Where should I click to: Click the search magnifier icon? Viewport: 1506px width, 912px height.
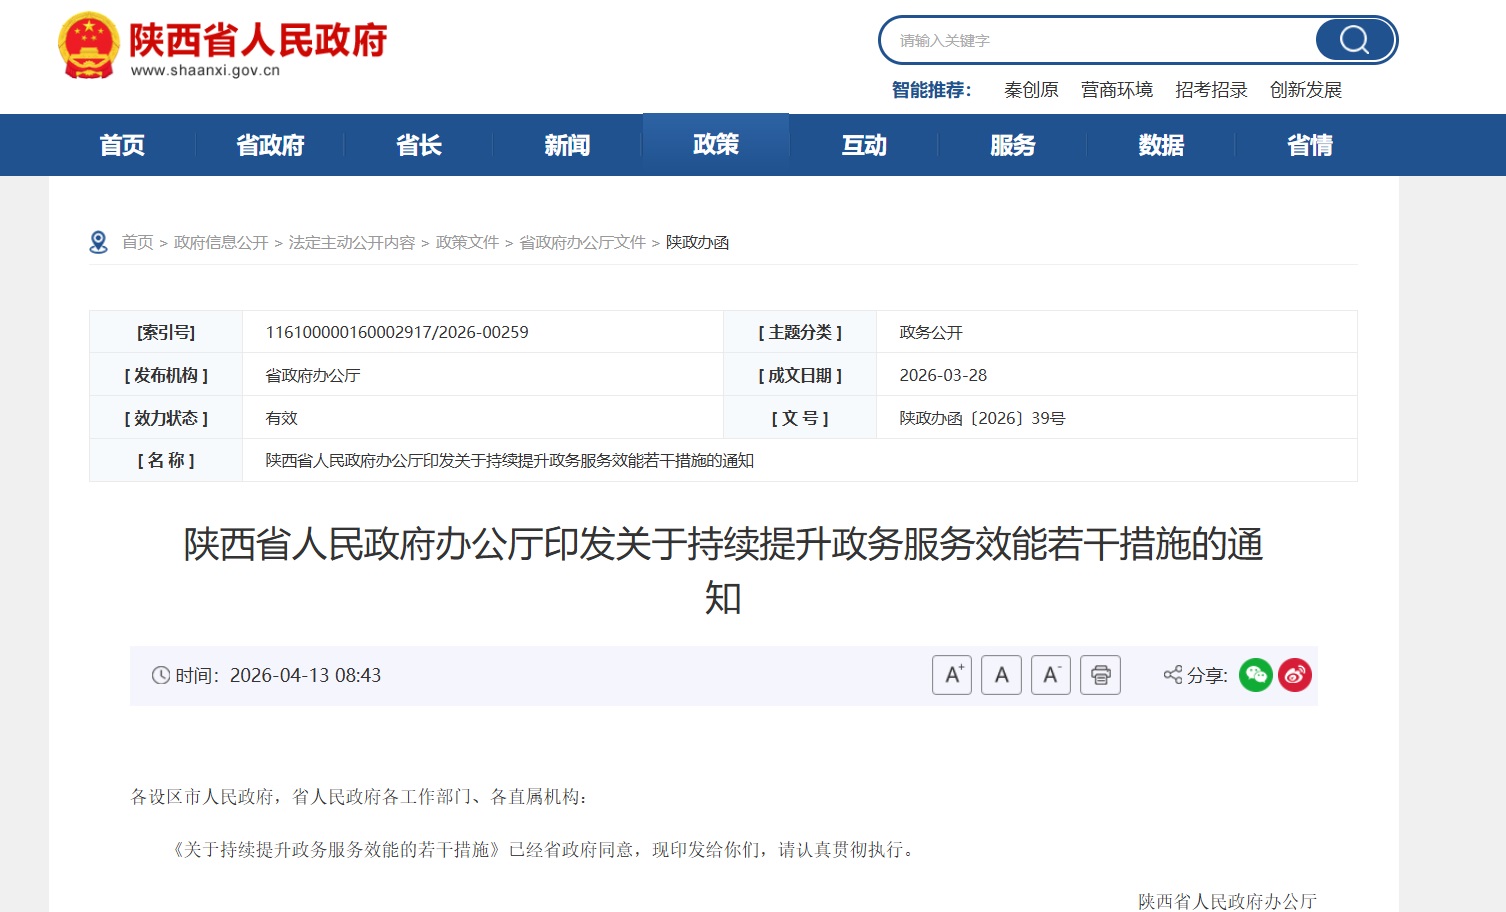(1353, 39)
